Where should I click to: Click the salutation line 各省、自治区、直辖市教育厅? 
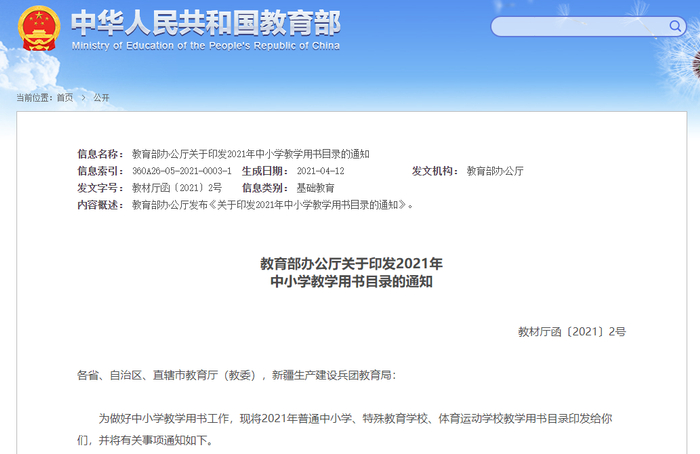[x=237, y=375]
